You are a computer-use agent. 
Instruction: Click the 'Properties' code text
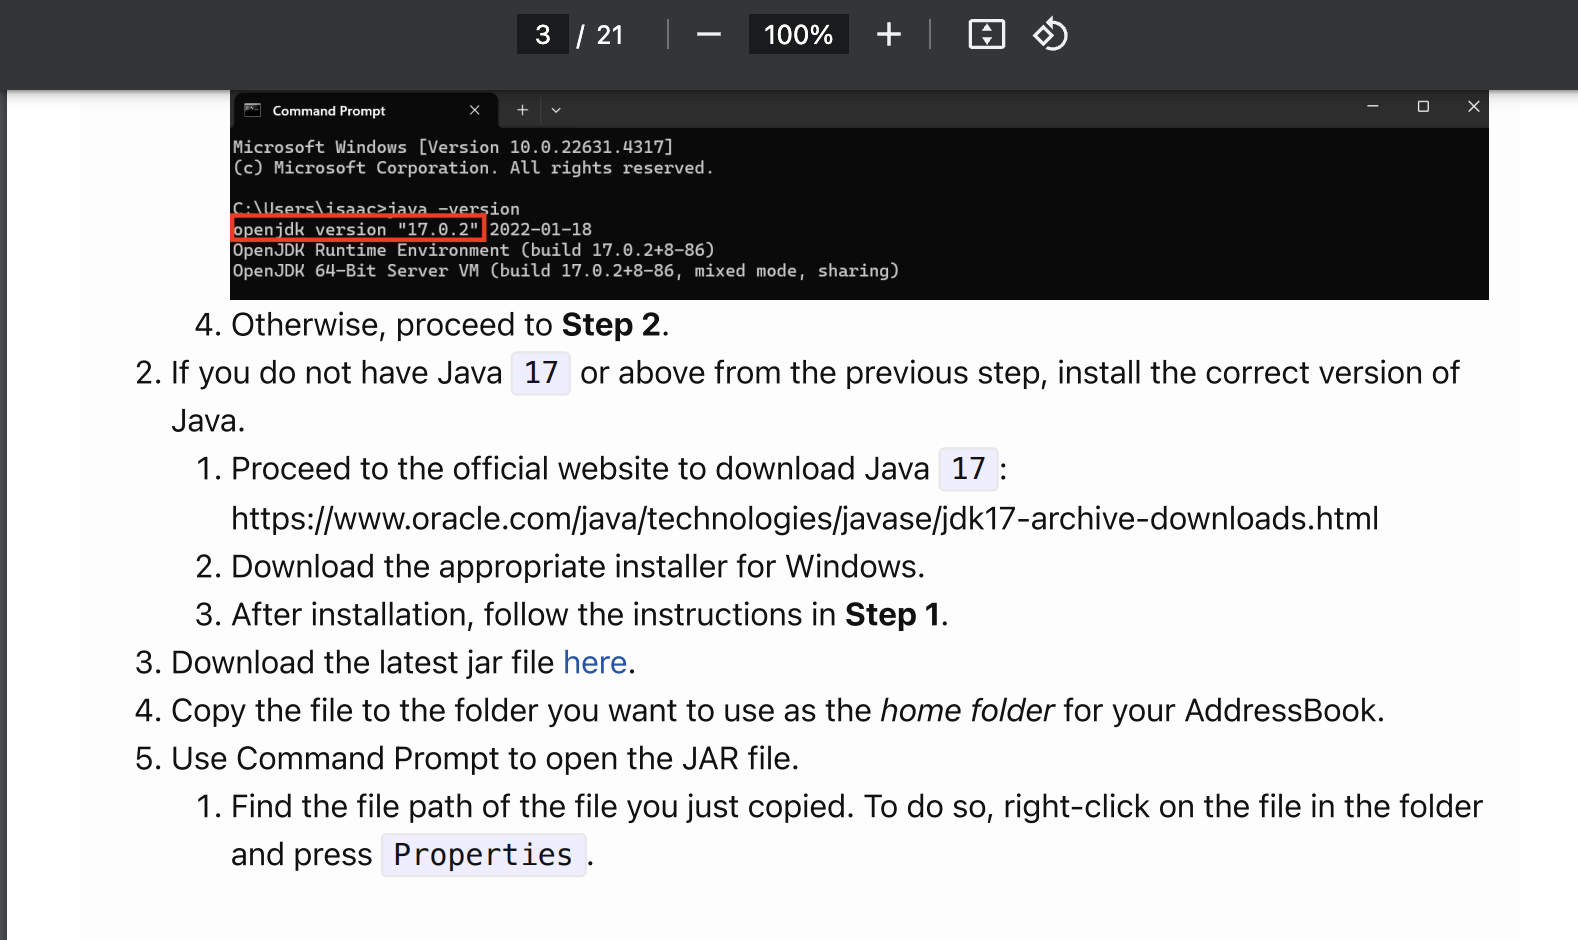pos(483,855)
